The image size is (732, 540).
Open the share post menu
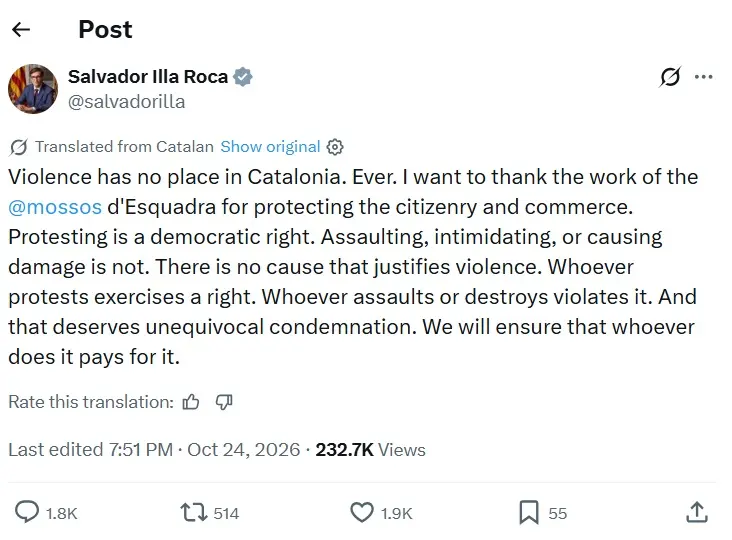tap(697, 512)
